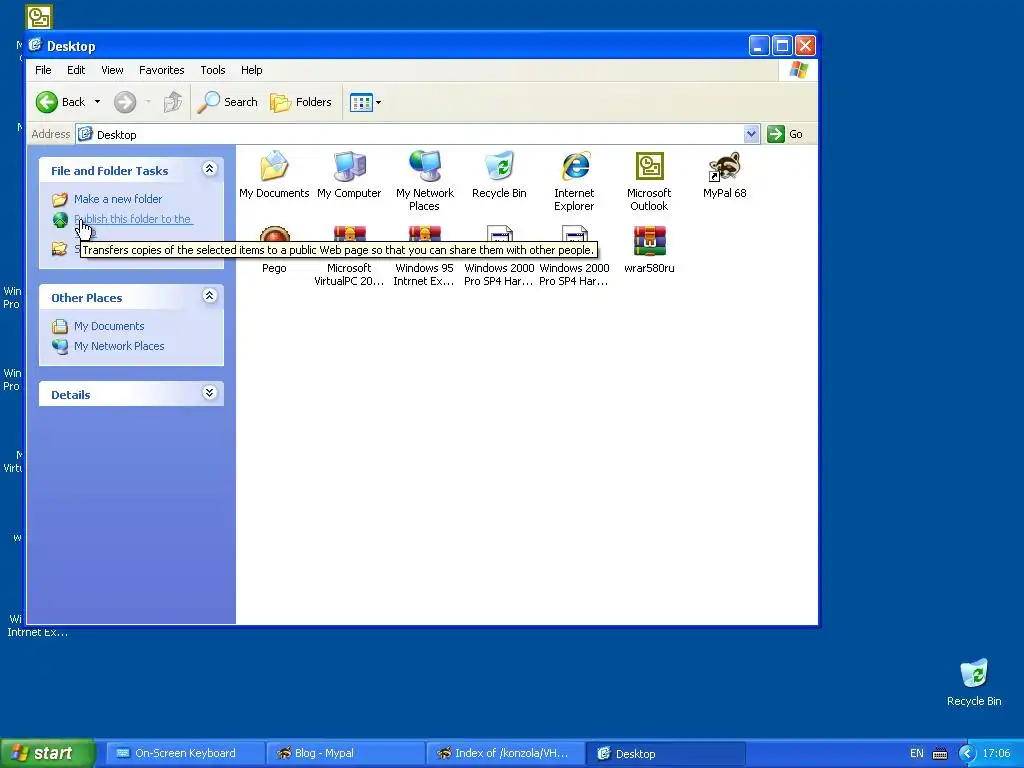Image resolution: width=1024 pixels, height=768 pixels.
Task: Open the Tools menu
Action: [212, 70]
